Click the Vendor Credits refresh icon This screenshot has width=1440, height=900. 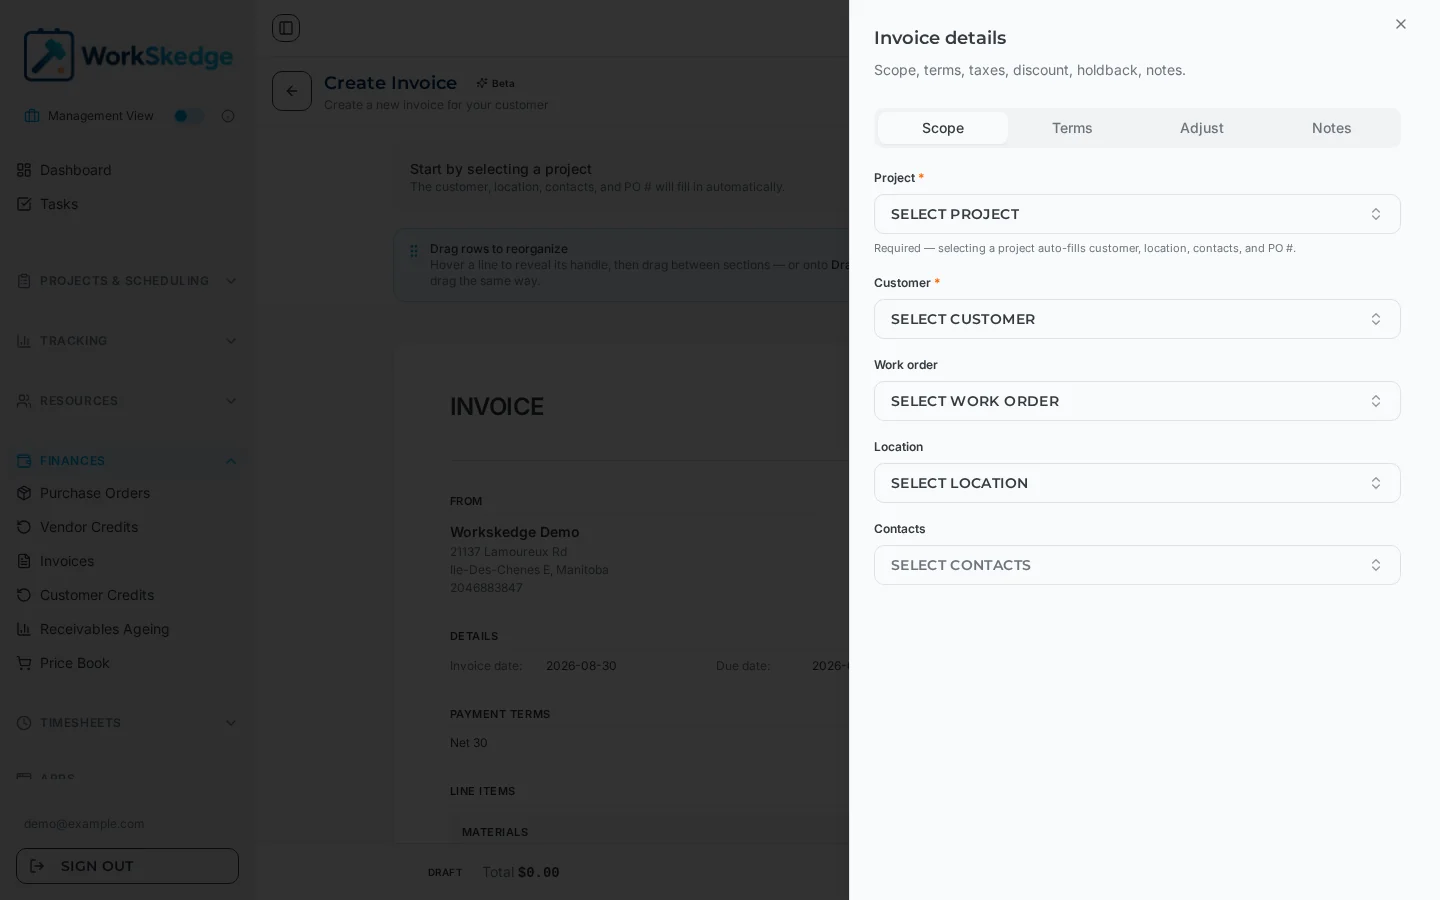(24, 527)
